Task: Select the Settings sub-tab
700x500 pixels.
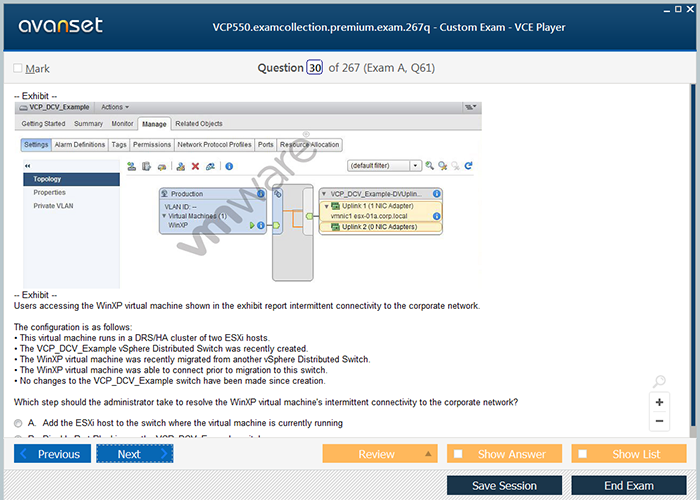Action: click(x=36, y=145)
